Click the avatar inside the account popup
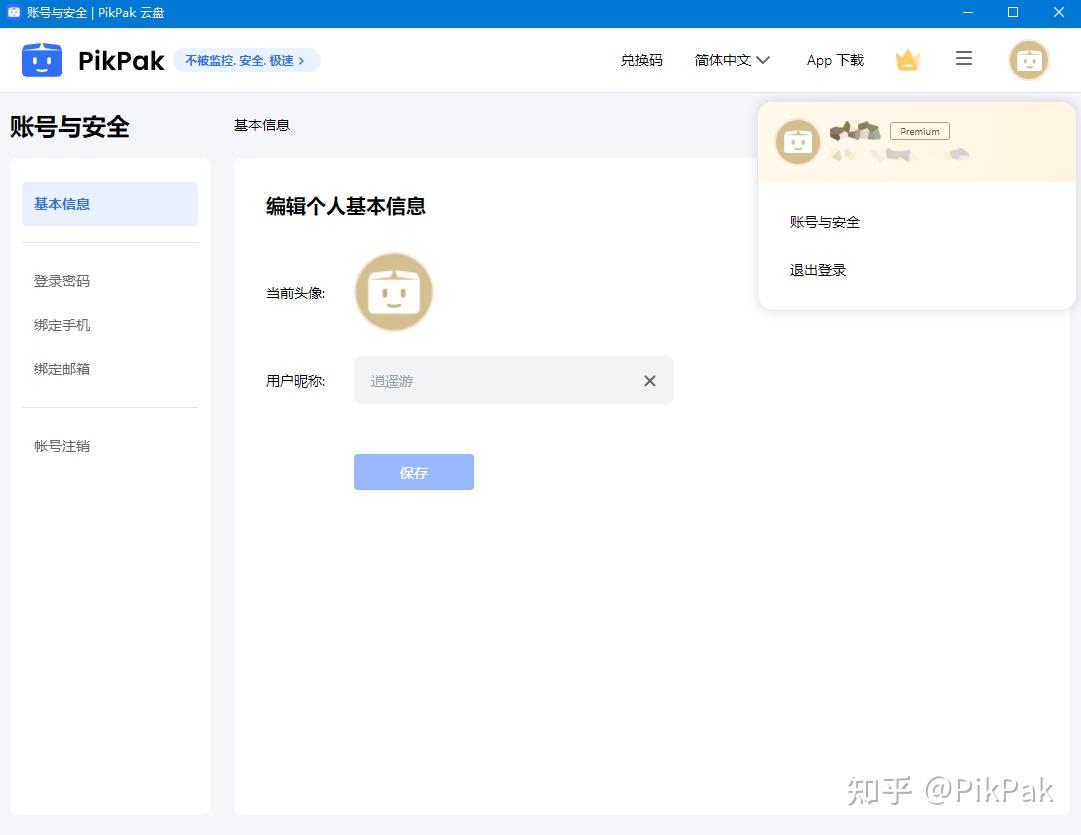 797,142
